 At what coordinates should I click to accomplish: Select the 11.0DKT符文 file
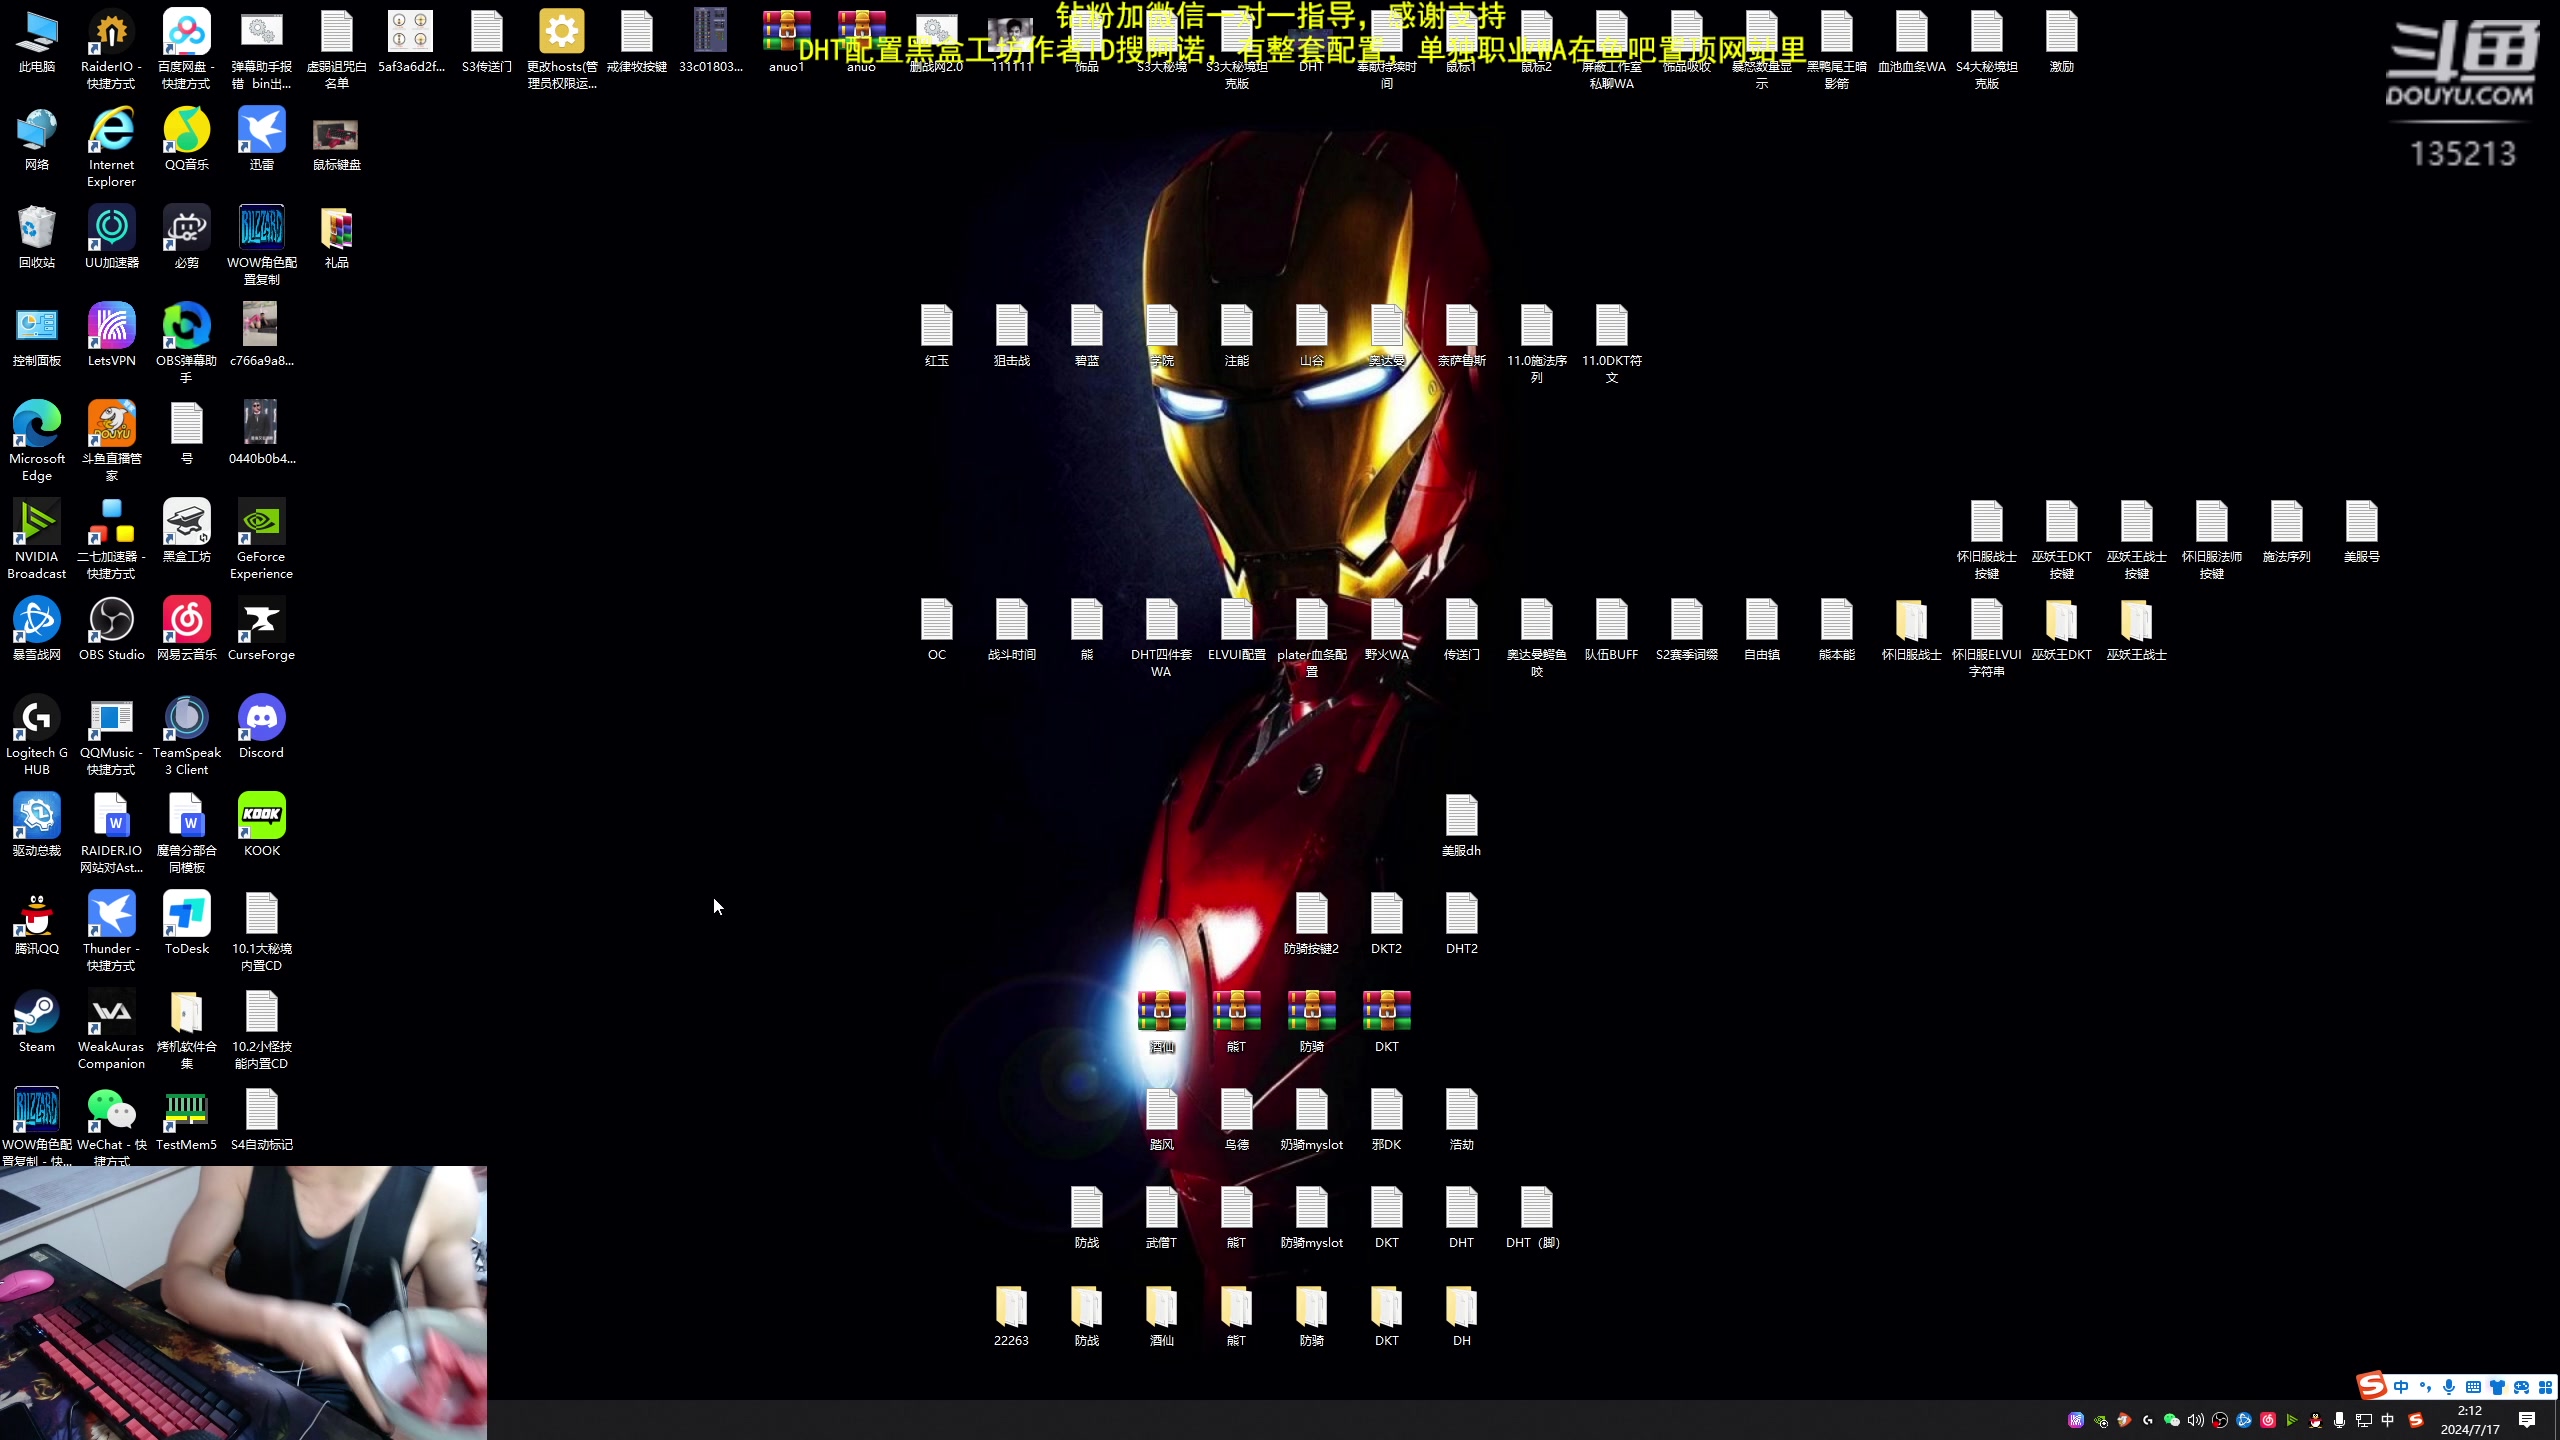[x=1612, y=344]
